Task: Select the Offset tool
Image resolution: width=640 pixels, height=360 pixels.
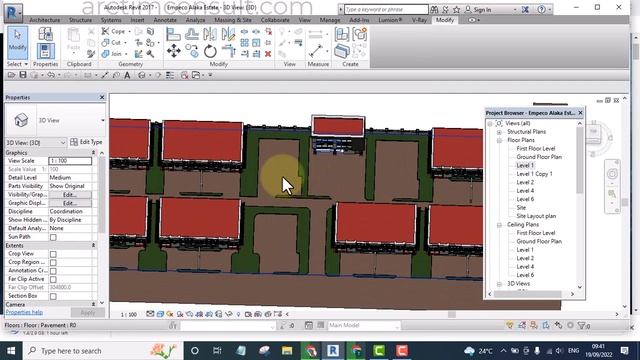Action: (x=192, y=34)
